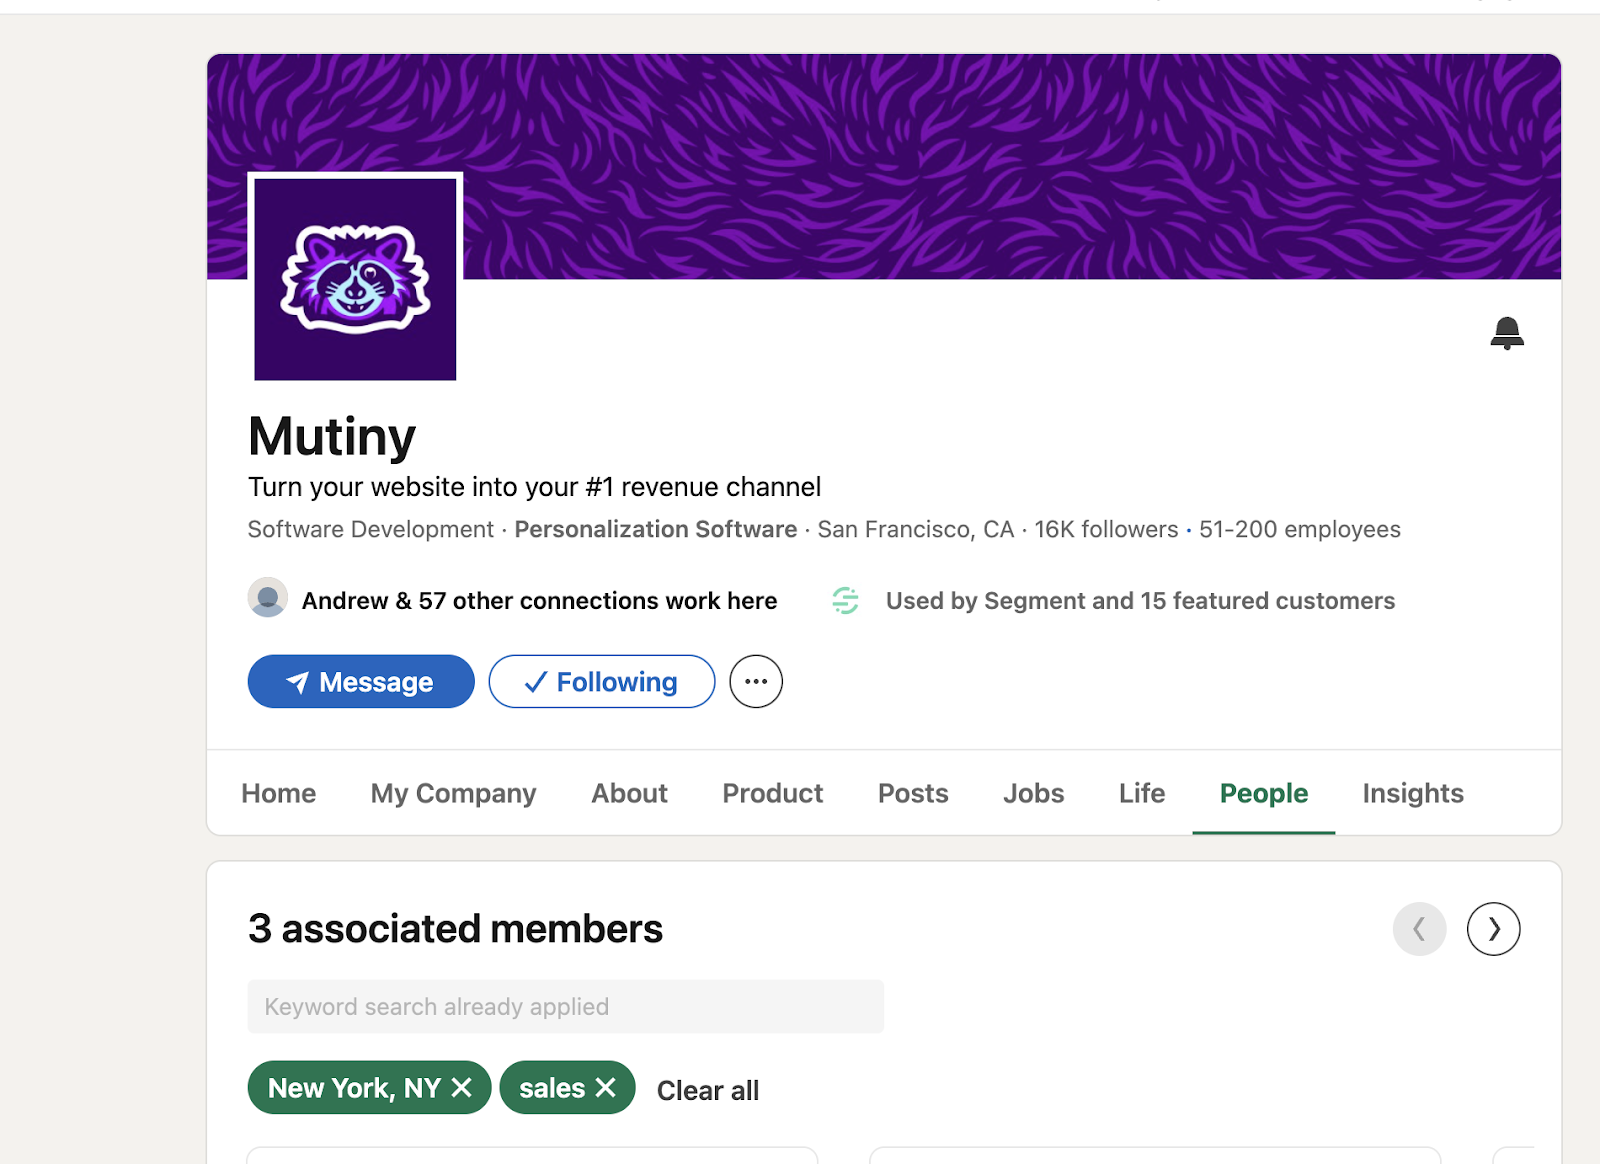The image size is (1600, 1164).
Task: Go to previous members carousel page
Action: (x=1419, y=929)
